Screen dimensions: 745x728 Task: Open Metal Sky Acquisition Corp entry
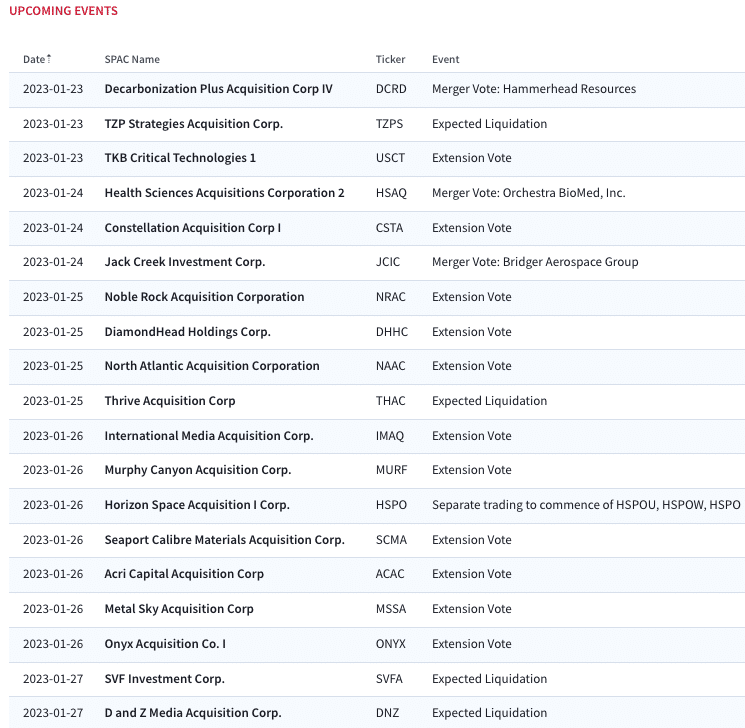tap(179, 609)
